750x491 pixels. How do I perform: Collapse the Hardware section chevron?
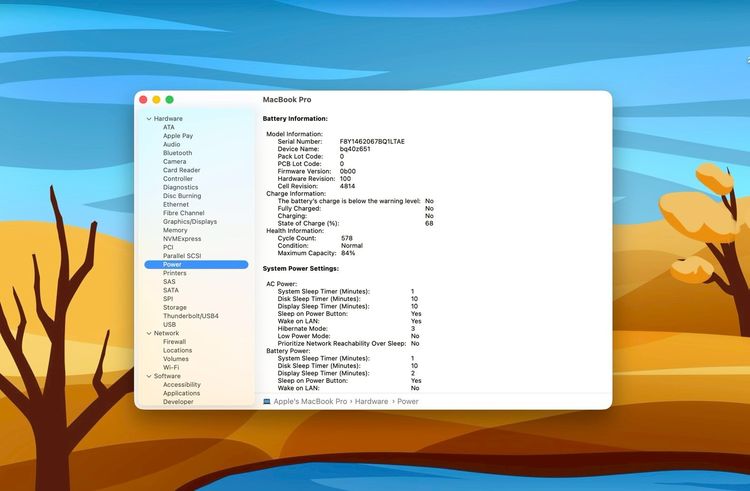[x=148, y=119]
